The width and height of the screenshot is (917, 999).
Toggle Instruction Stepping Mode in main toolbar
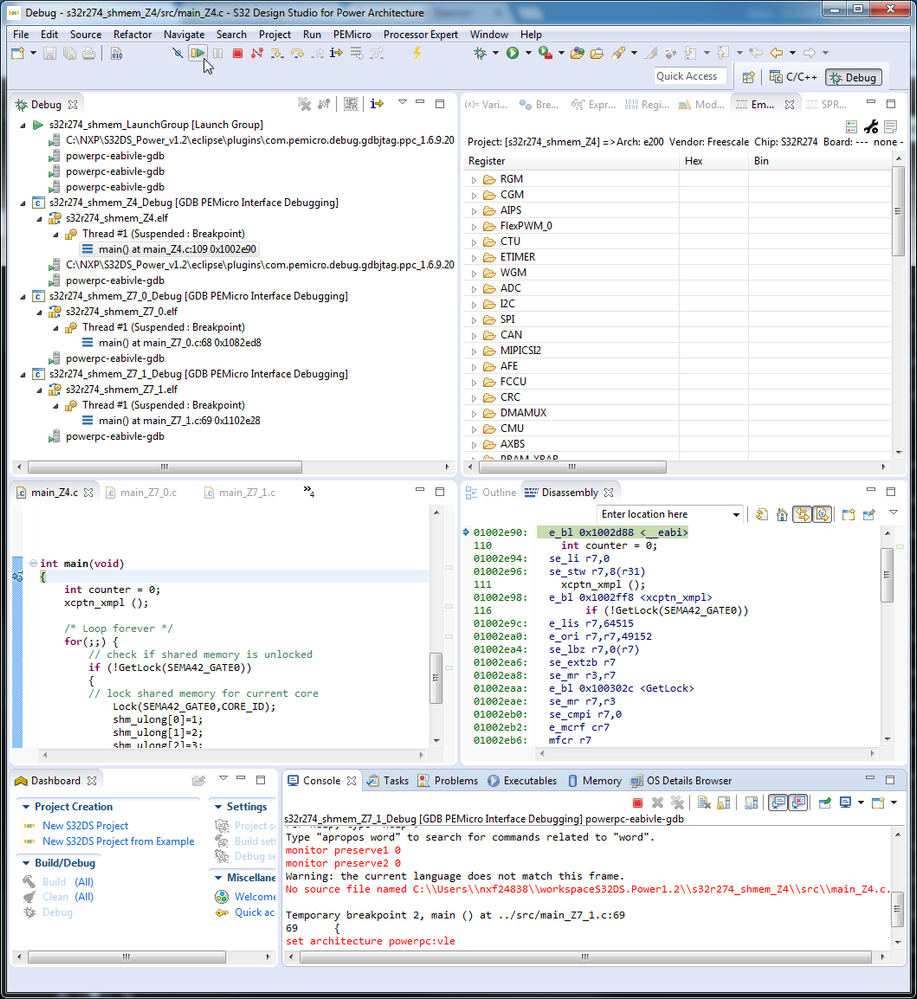[336, 53]
